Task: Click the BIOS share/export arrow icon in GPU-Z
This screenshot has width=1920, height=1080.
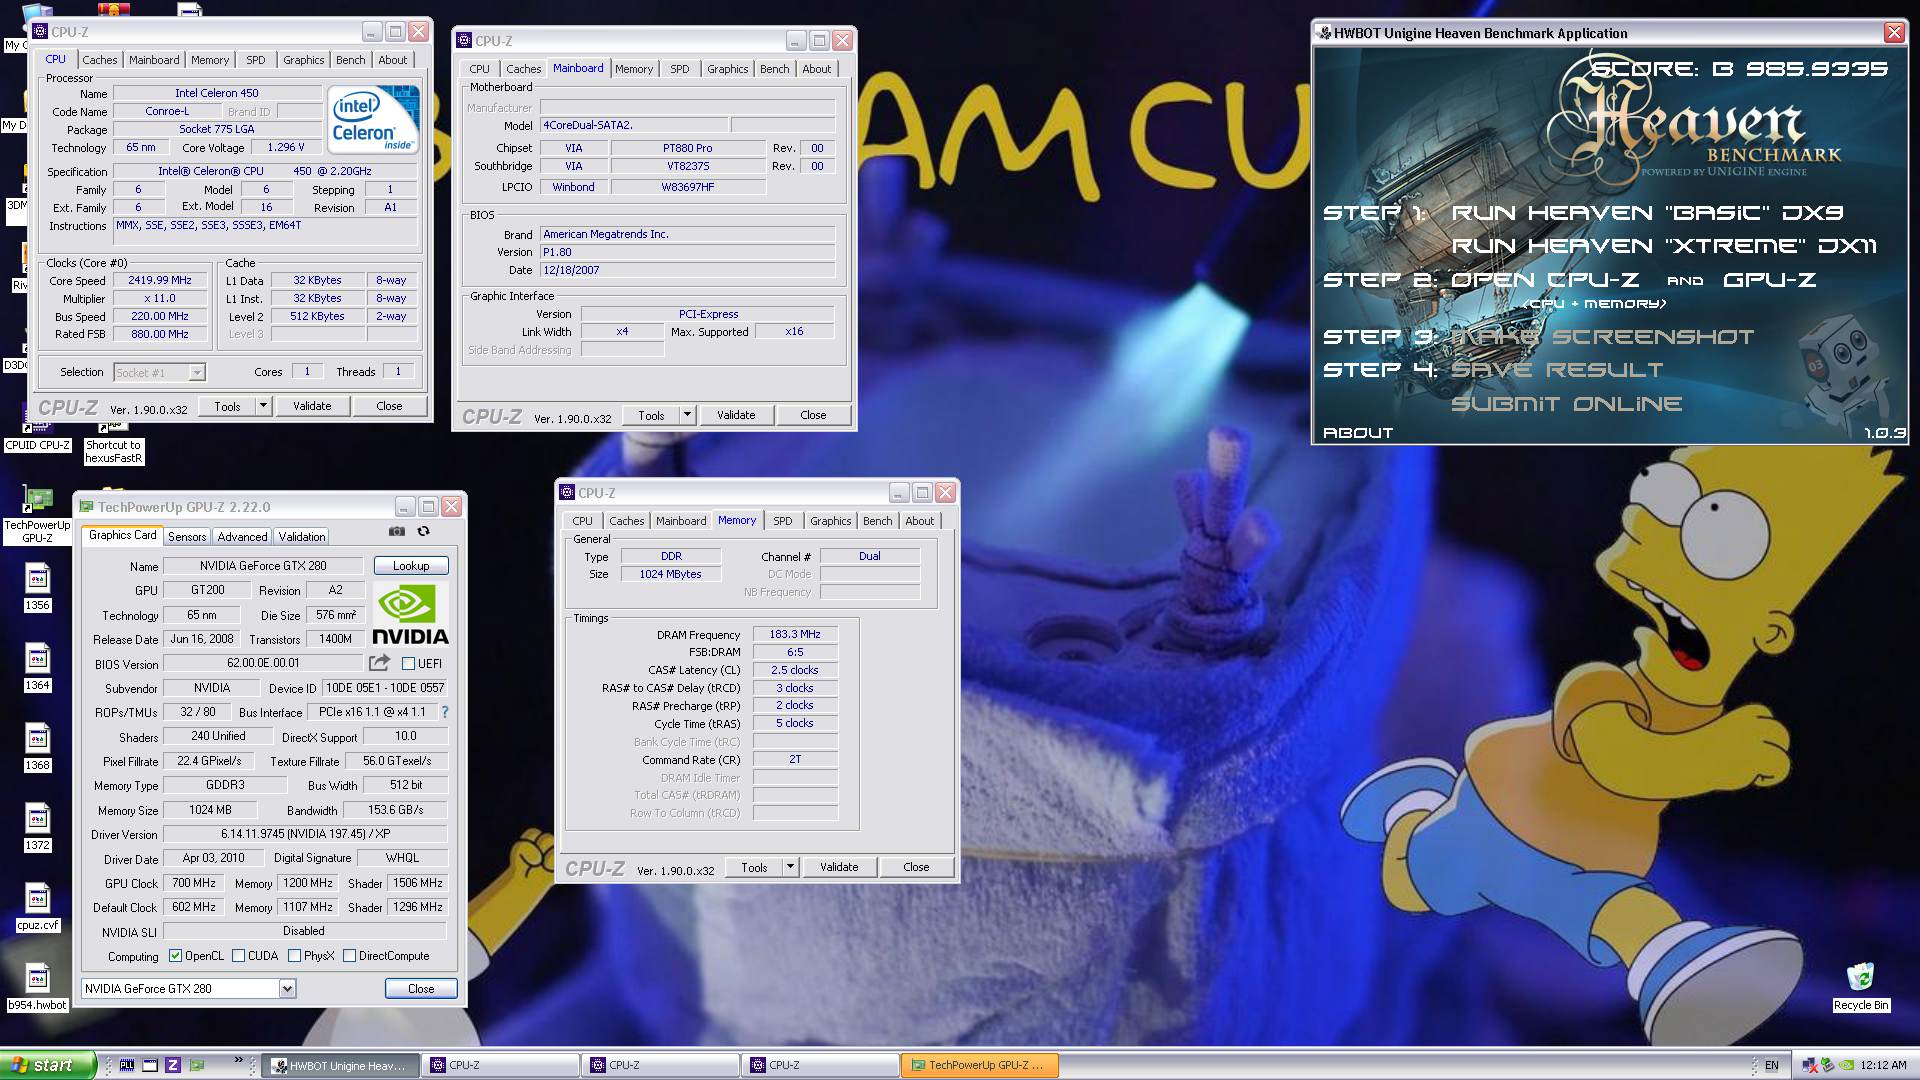Action: [x=379, y=663]
